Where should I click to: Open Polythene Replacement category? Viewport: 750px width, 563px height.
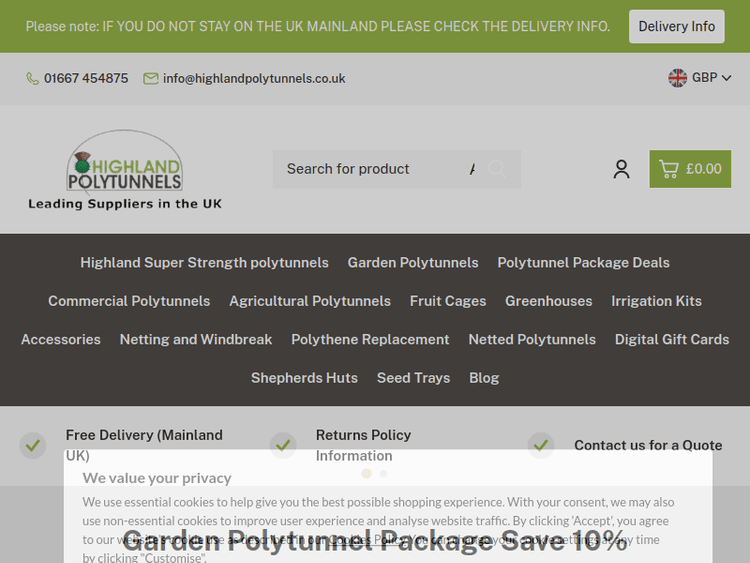[x=370, y=339]
